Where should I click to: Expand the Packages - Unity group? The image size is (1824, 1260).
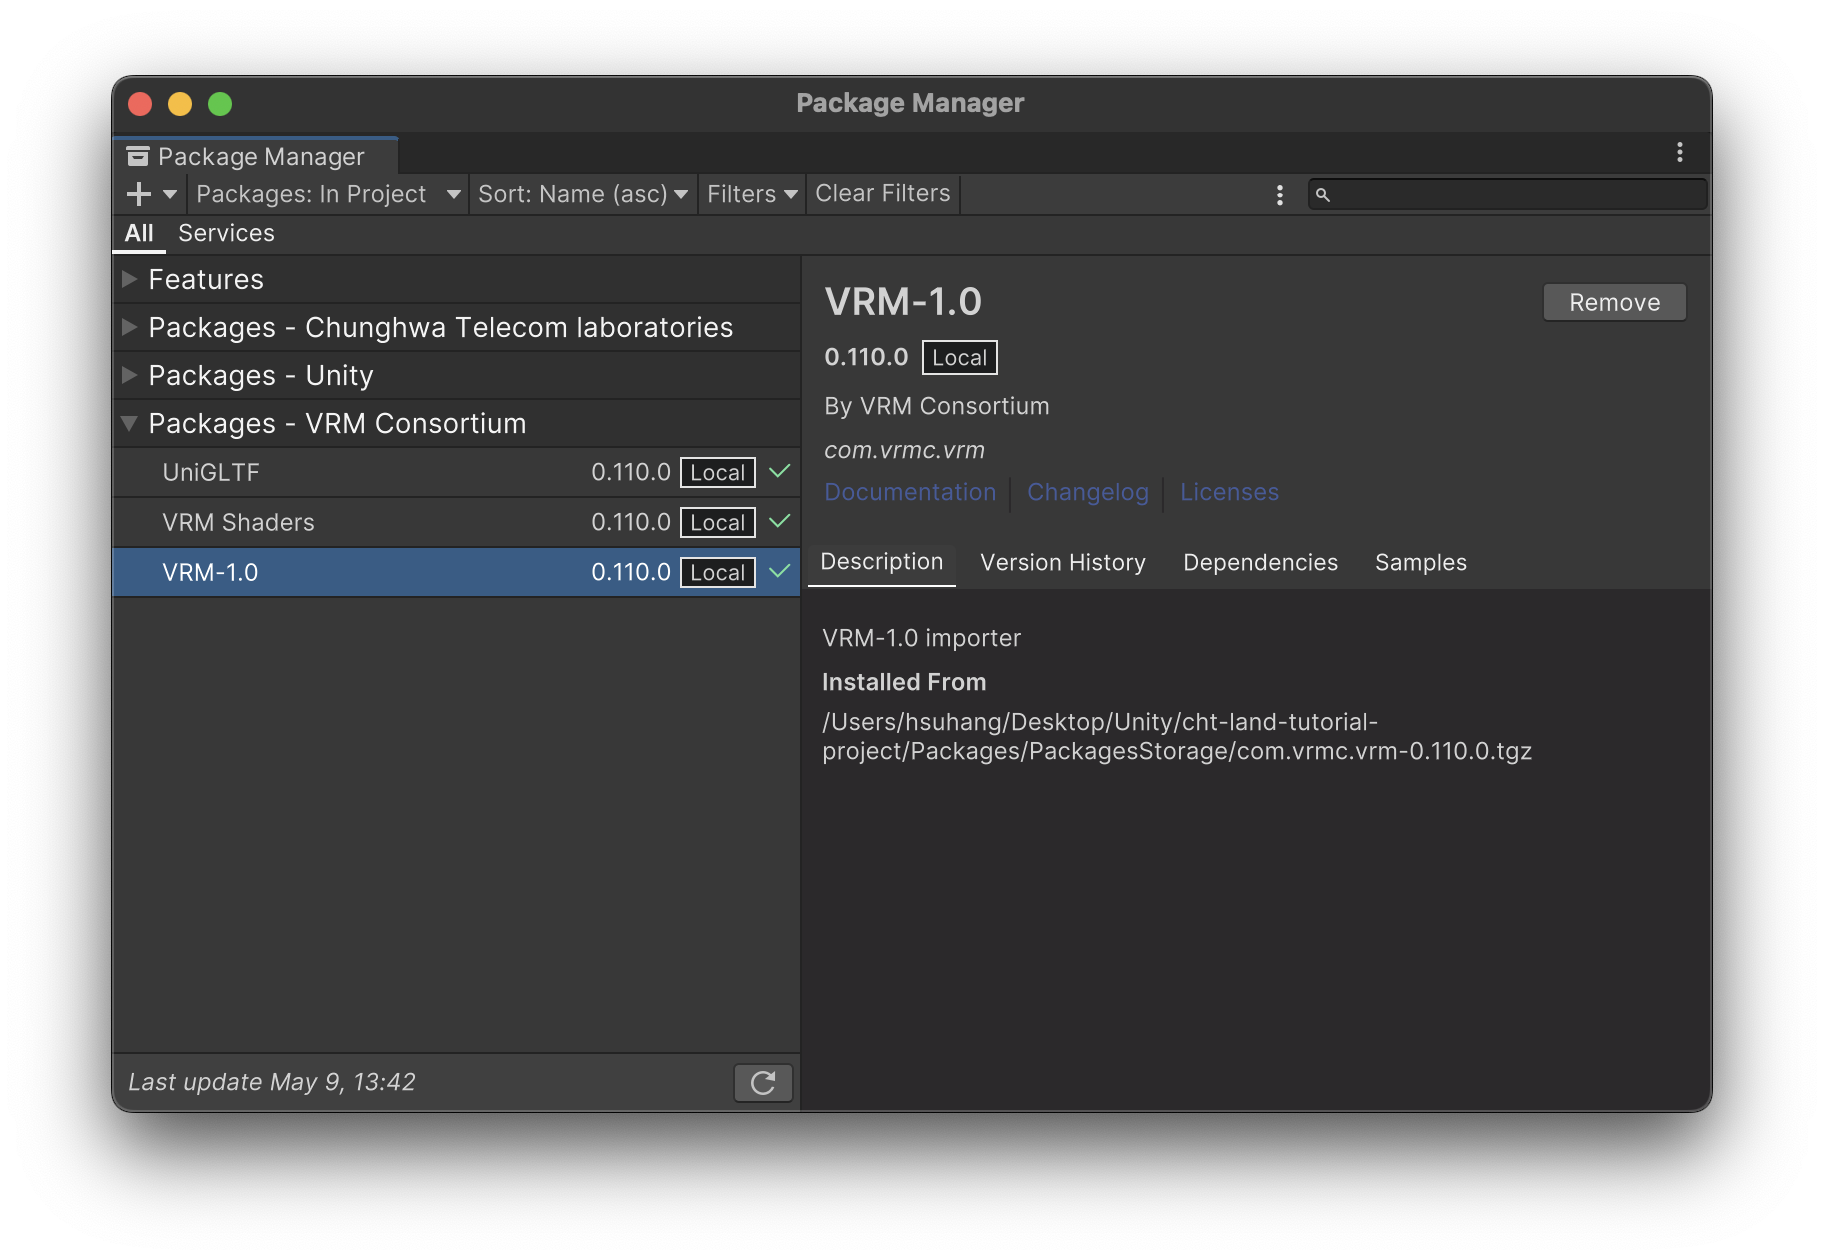[x=129, y=375]
